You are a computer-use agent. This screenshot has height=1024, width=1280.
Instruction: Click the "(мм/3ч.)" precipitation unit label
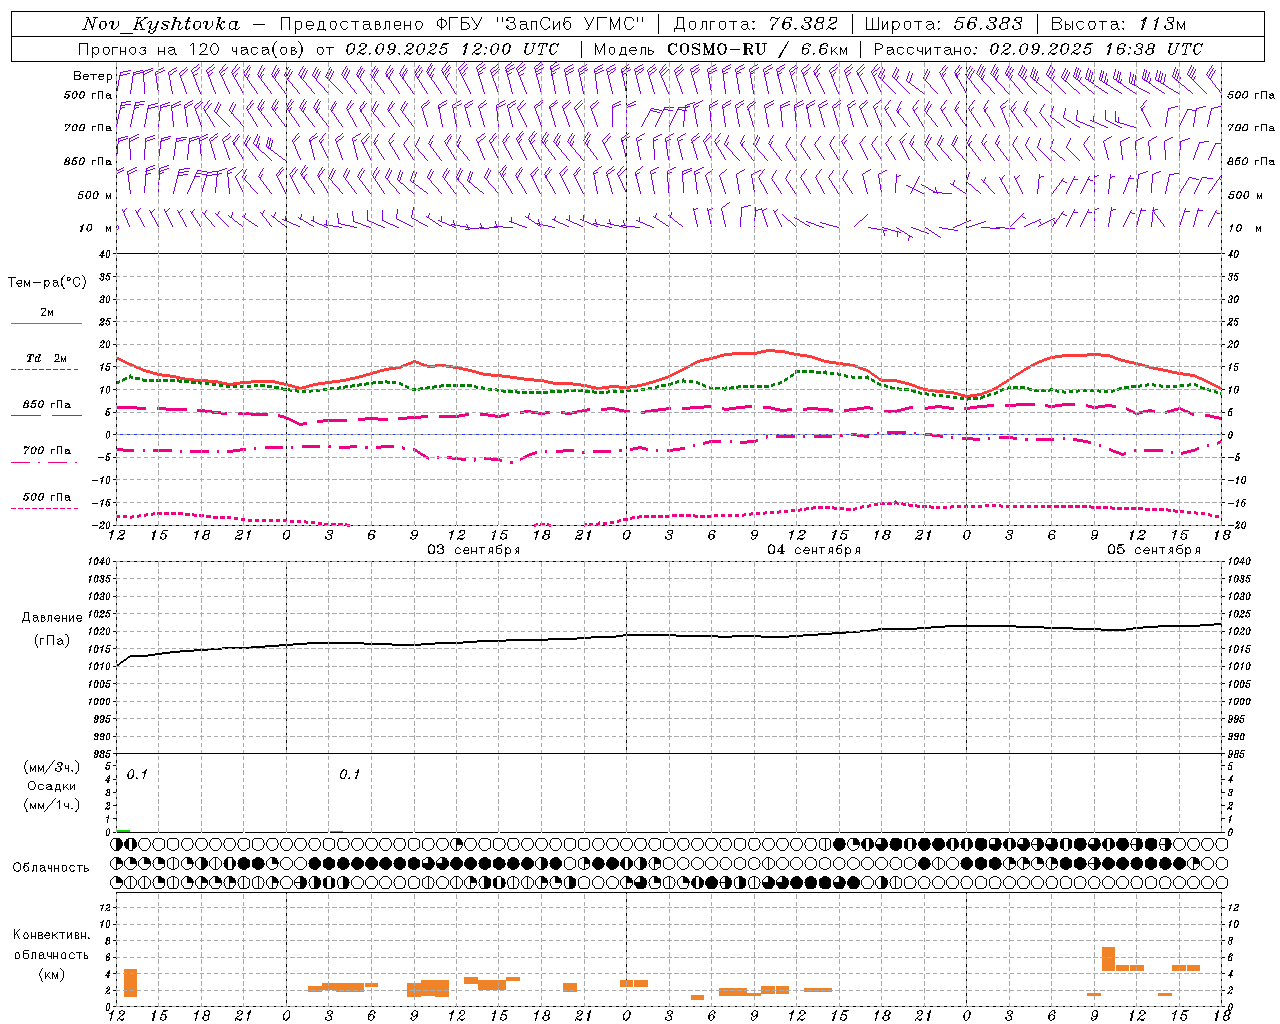click(x=52, y=767)
